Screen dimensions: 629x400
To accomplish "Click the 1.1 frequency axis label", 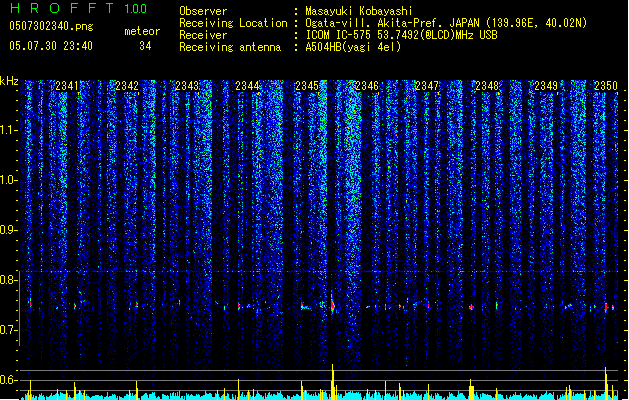I will (9, 131).
